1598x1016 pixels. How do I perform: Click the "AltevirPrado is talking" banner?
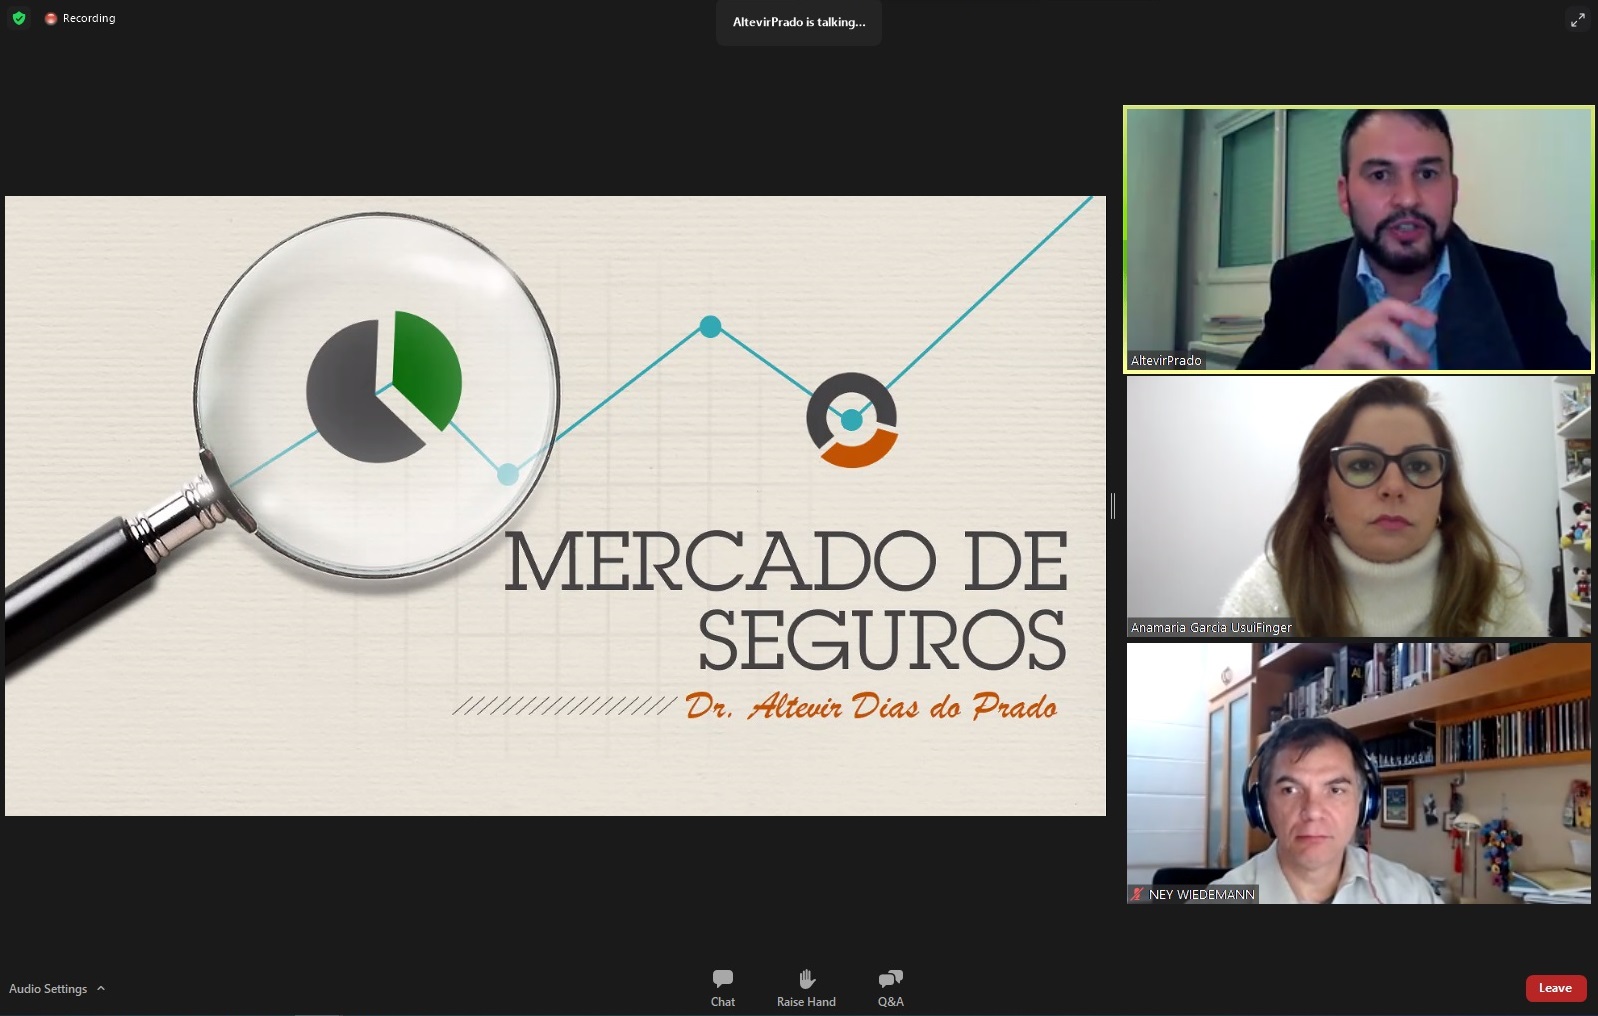coord(798,22)
